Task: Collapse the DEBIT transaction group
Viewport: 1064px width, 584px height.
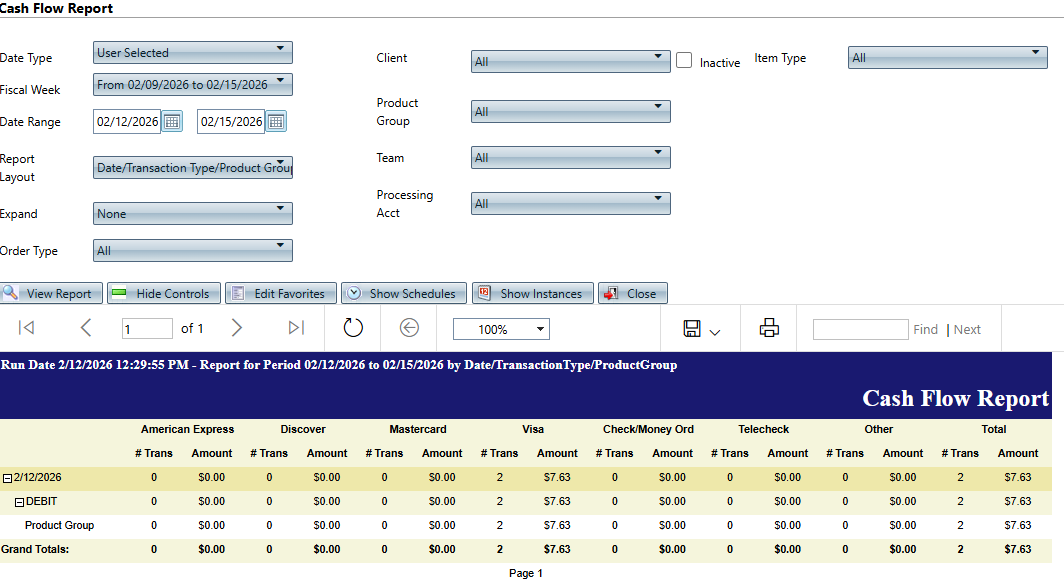Action: [x=19, y=502]
